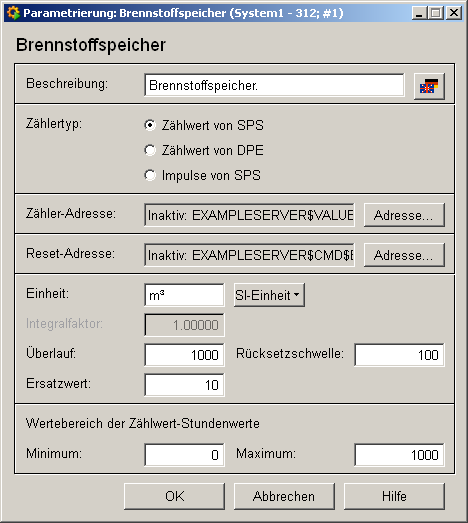Focus the Beschreibung text field
The height and width of the screenshot is (523, 468).
[275, 85]
